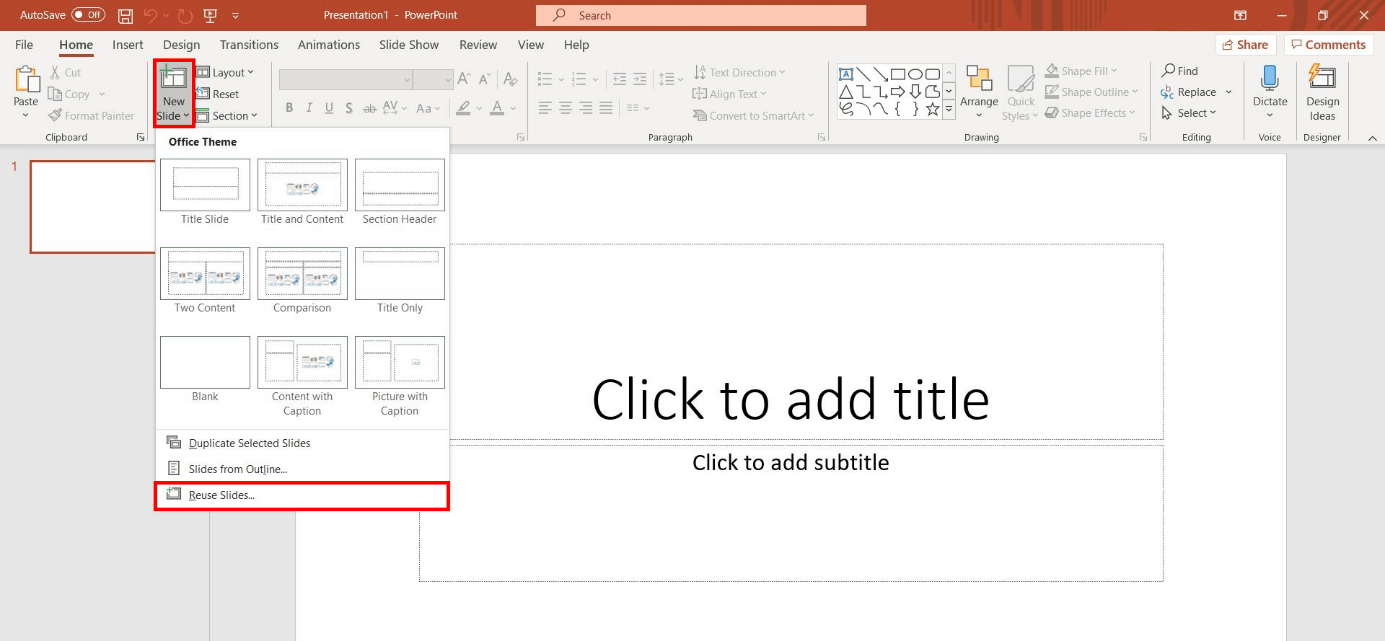The height and width of the screenshot is (641, 1385).
Task: Select the Format Painter tool
Action: 92,114
